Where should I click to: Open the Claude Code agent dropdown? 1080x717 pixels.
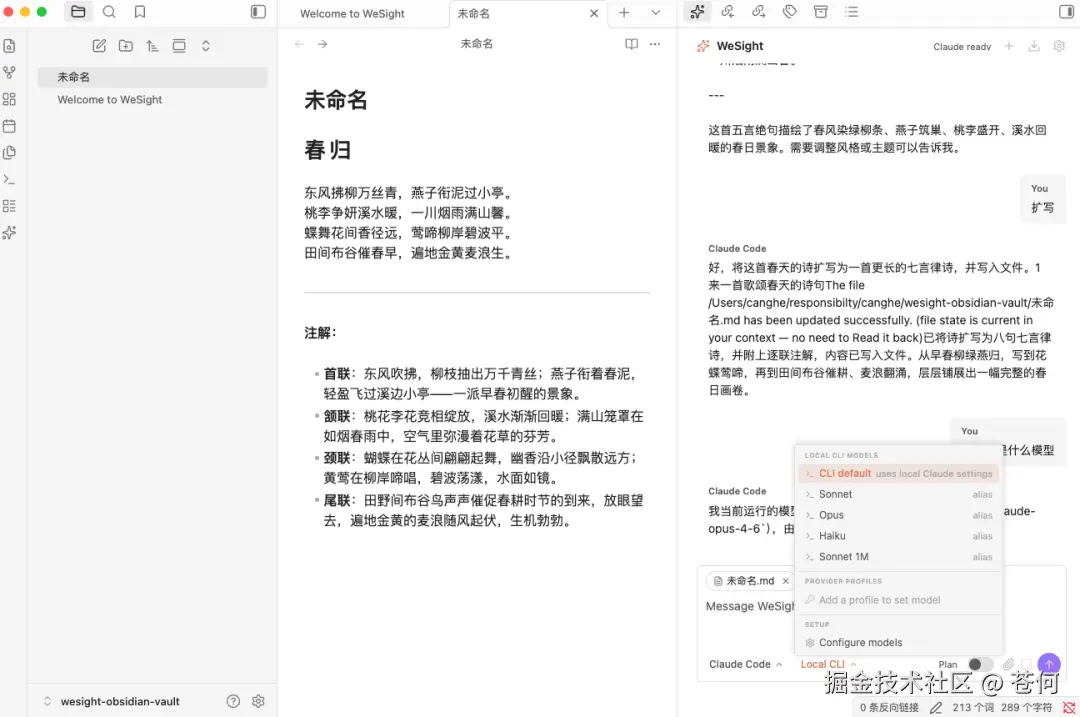click(x=746, y=665)
